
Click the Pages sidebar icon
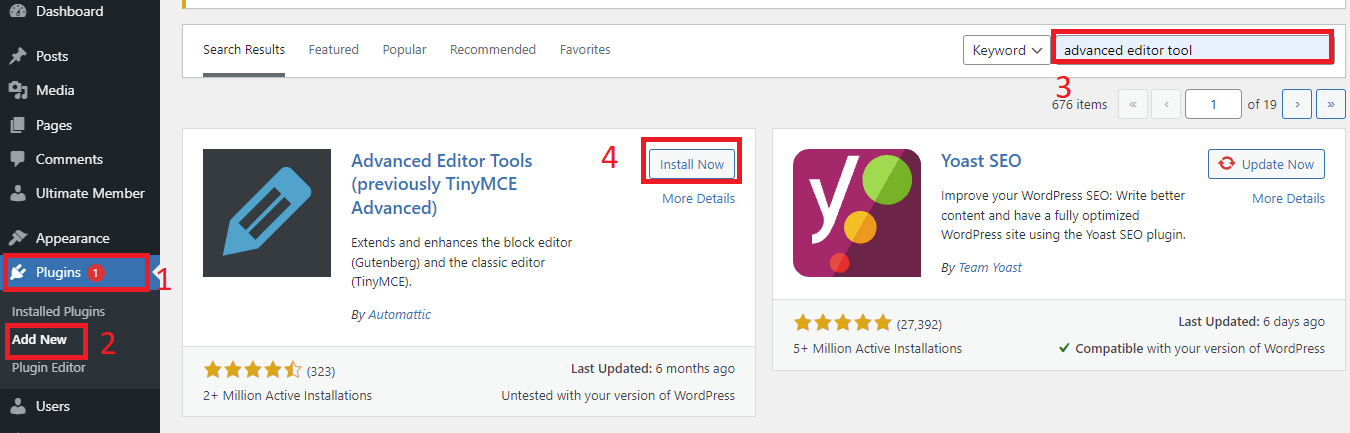pyautogui.click(x=18, y=125)
